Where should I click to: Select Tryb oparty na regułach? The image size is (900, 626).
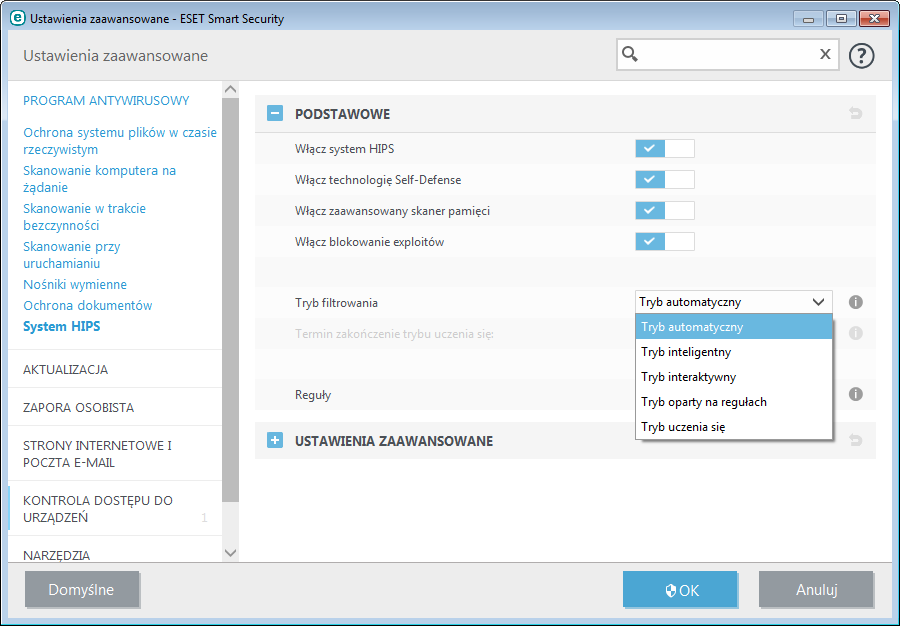[734, 402]
